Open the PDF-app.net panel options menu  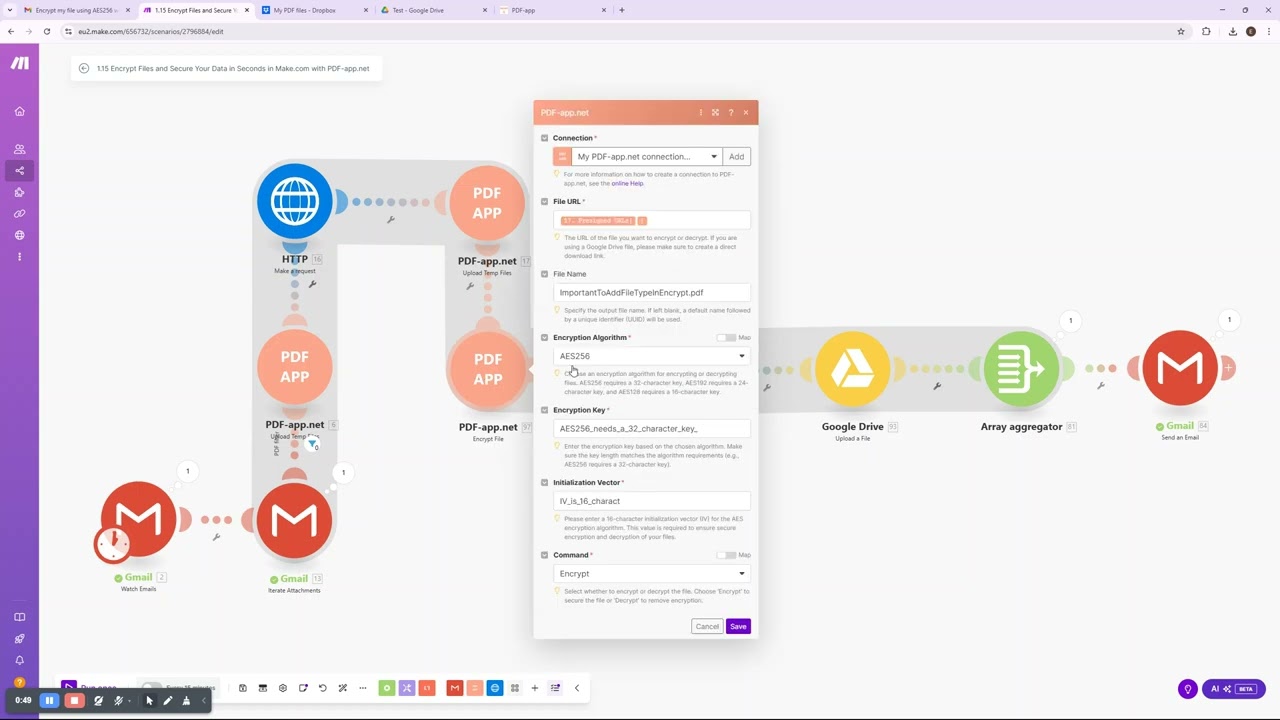[x=700, y=113]
